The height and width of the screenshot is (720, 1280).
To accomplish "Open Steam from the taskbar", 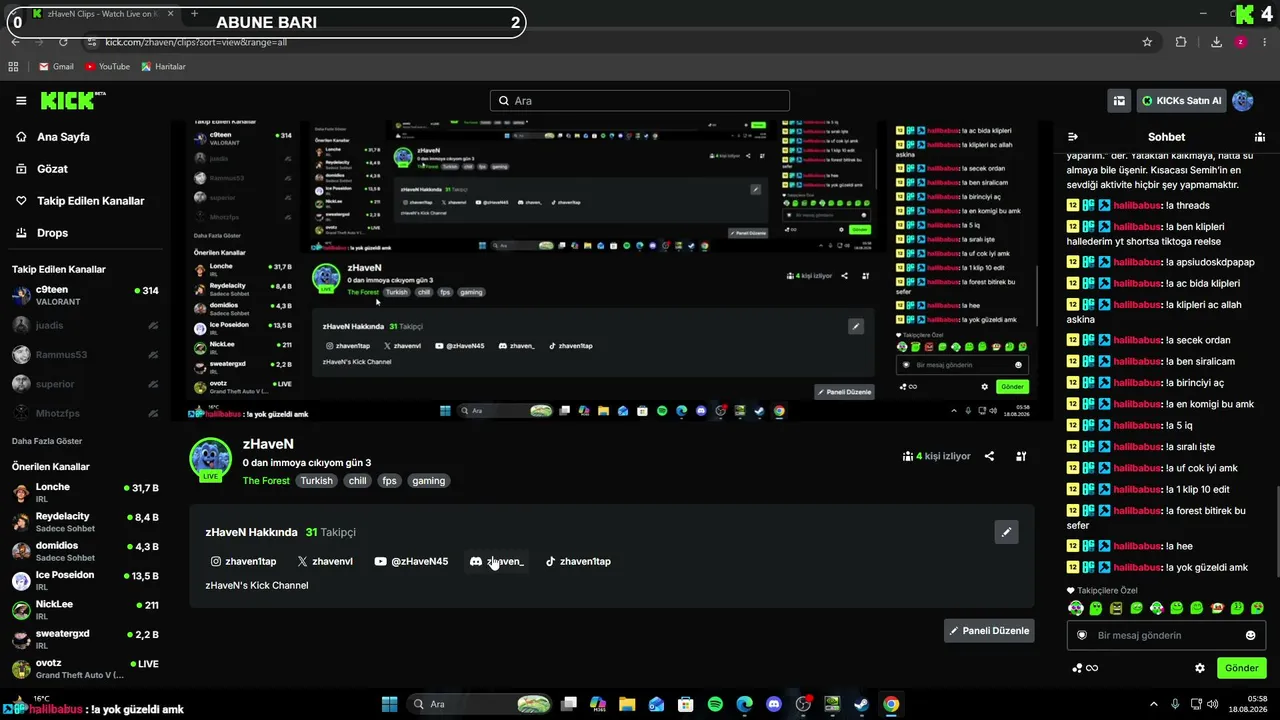I will tap(861, 704).
